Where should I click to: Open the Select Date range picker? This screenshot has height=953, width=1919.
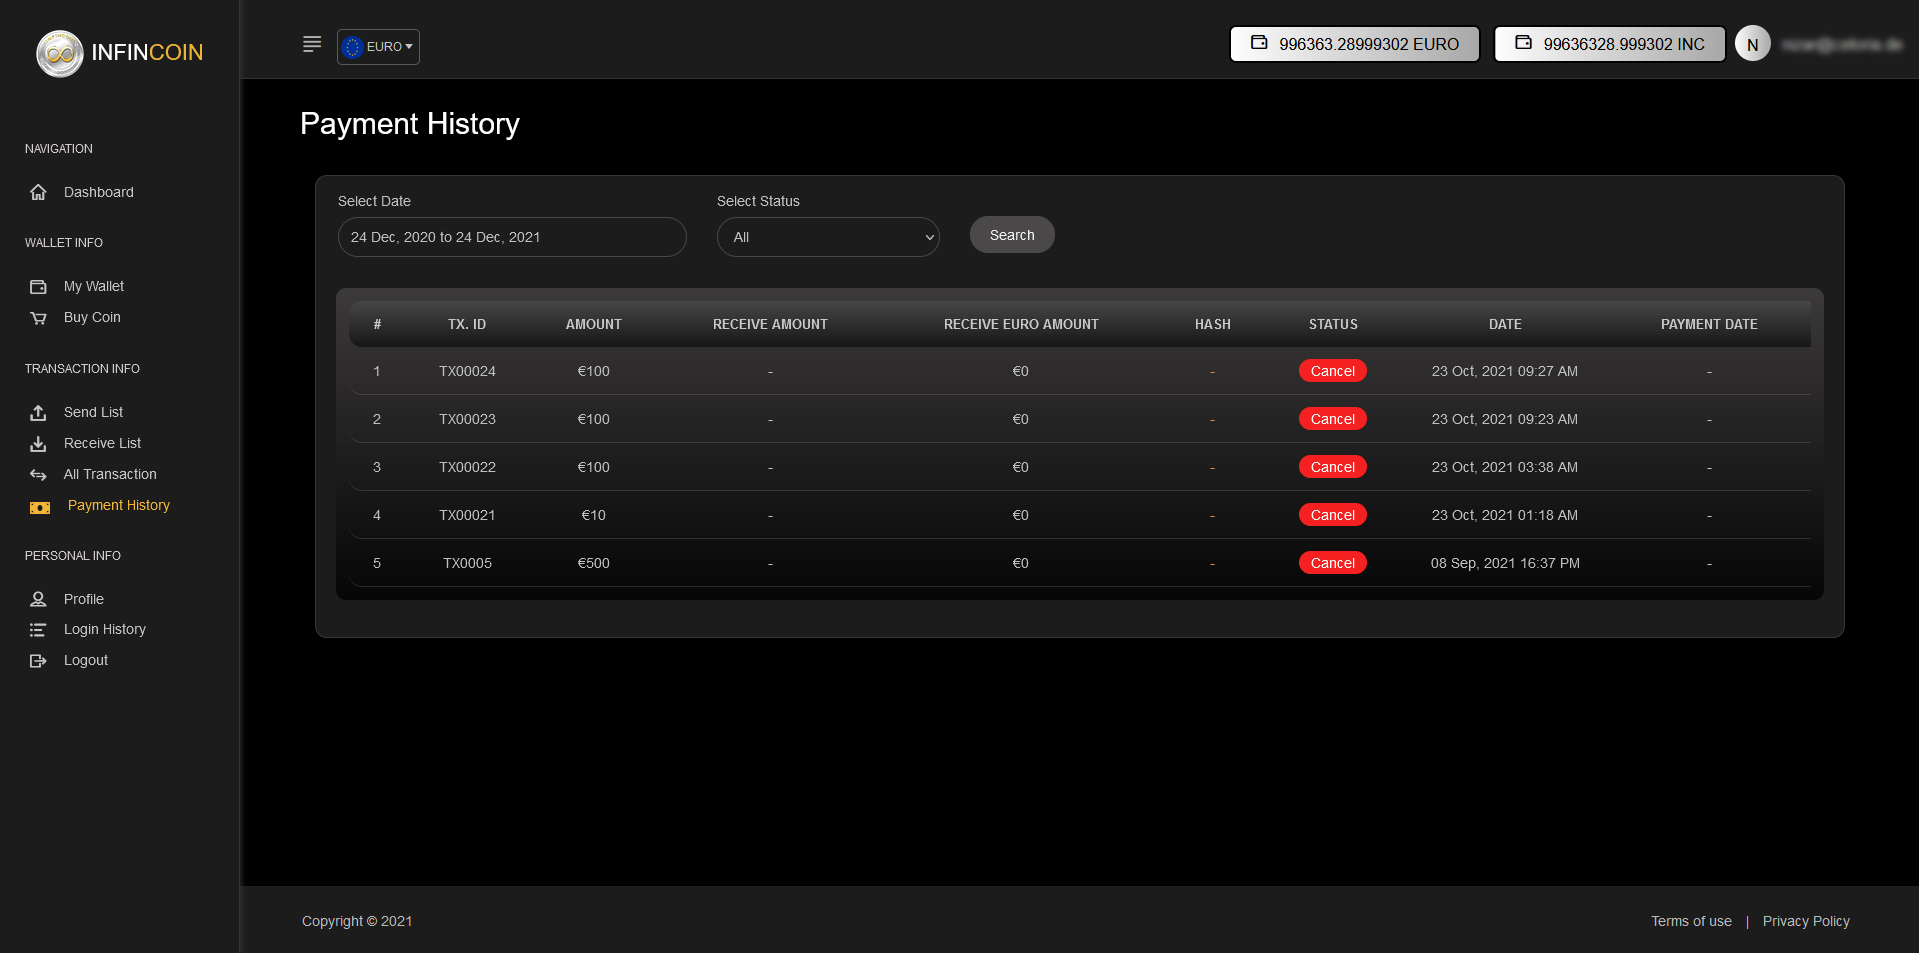[511, 237]
